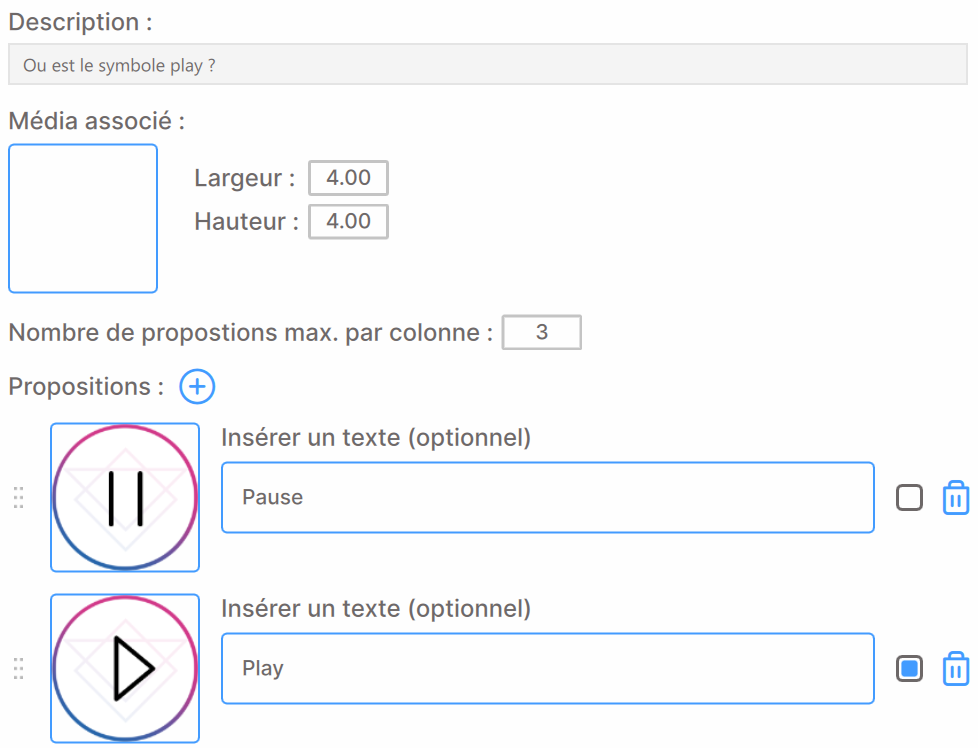Select the Play symbol image
This screenshot has width=978, height=748.
pyautogui.click(x=125, y=668)
